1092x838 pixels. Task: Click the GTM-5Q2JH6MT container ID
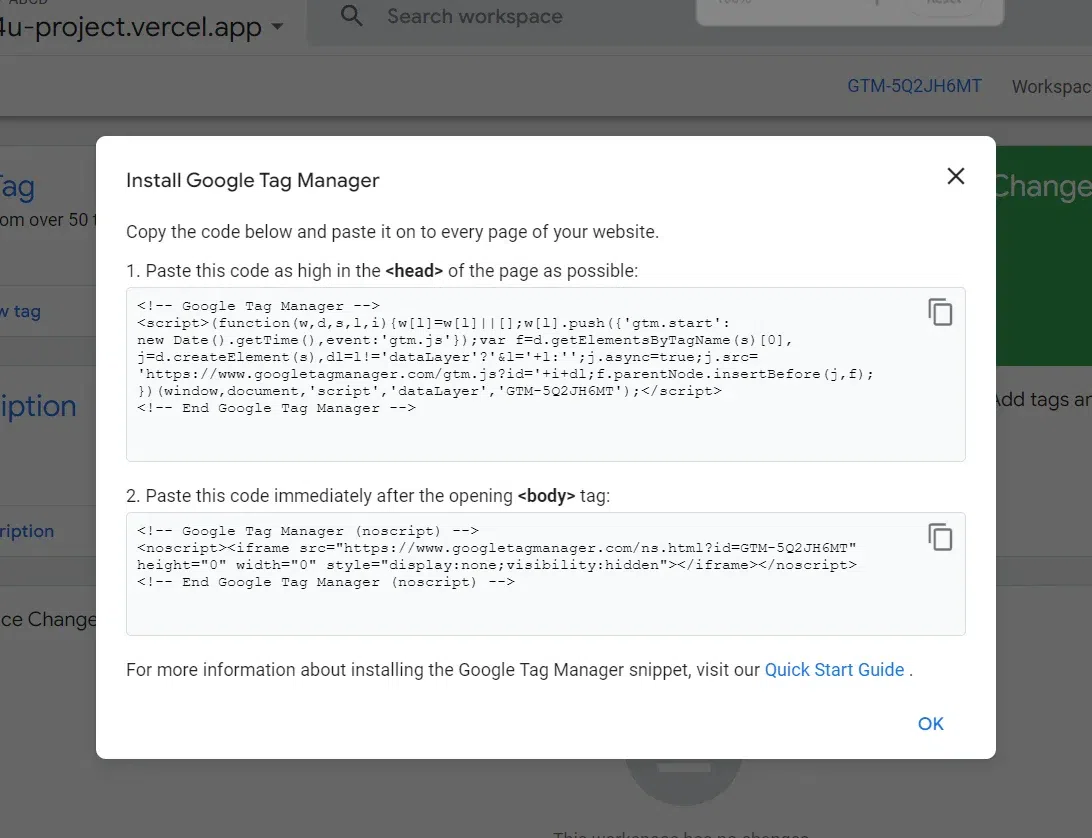coord(914,86)
